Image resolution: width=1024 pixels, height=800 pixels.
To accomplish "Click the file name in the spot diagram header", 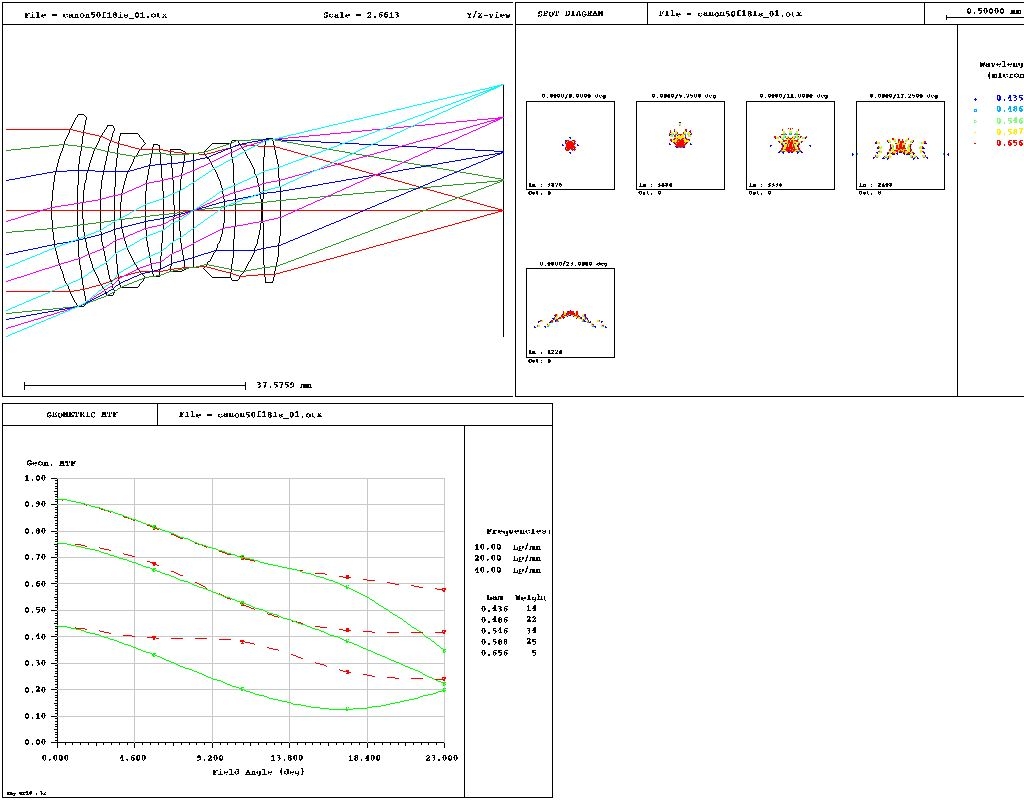I will click(x=730, y=14).
